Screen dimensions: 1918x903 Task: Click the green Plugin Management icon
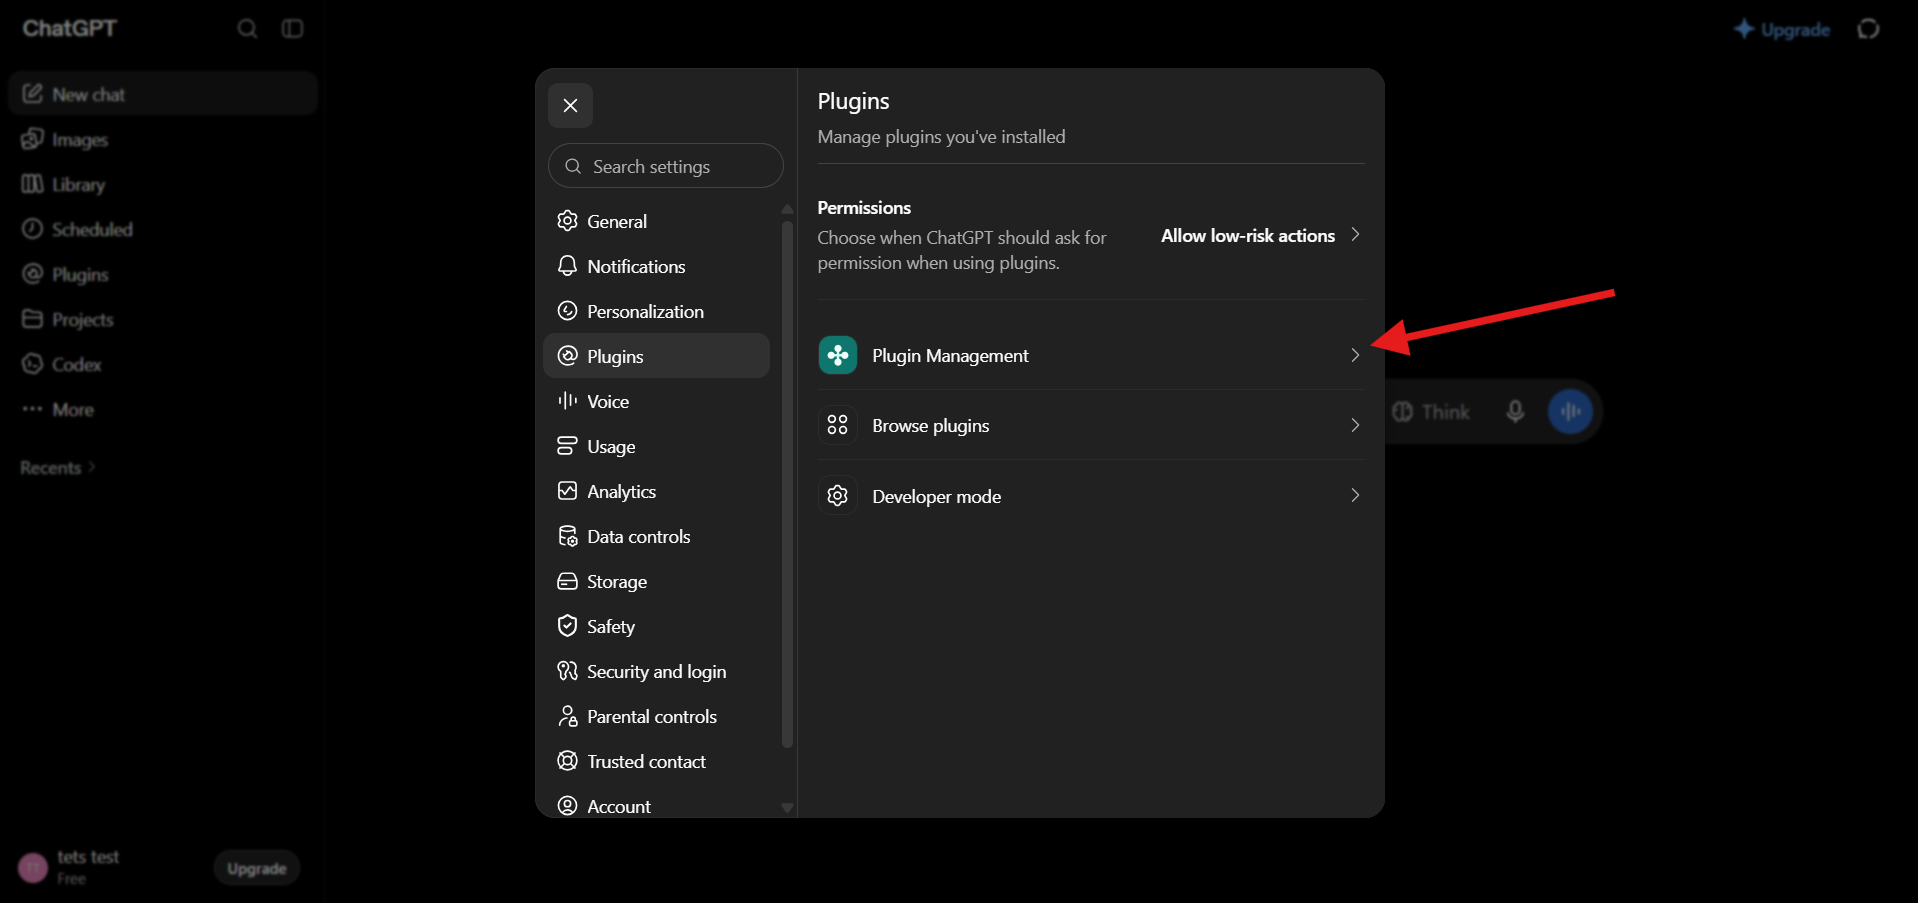point(838,355)
